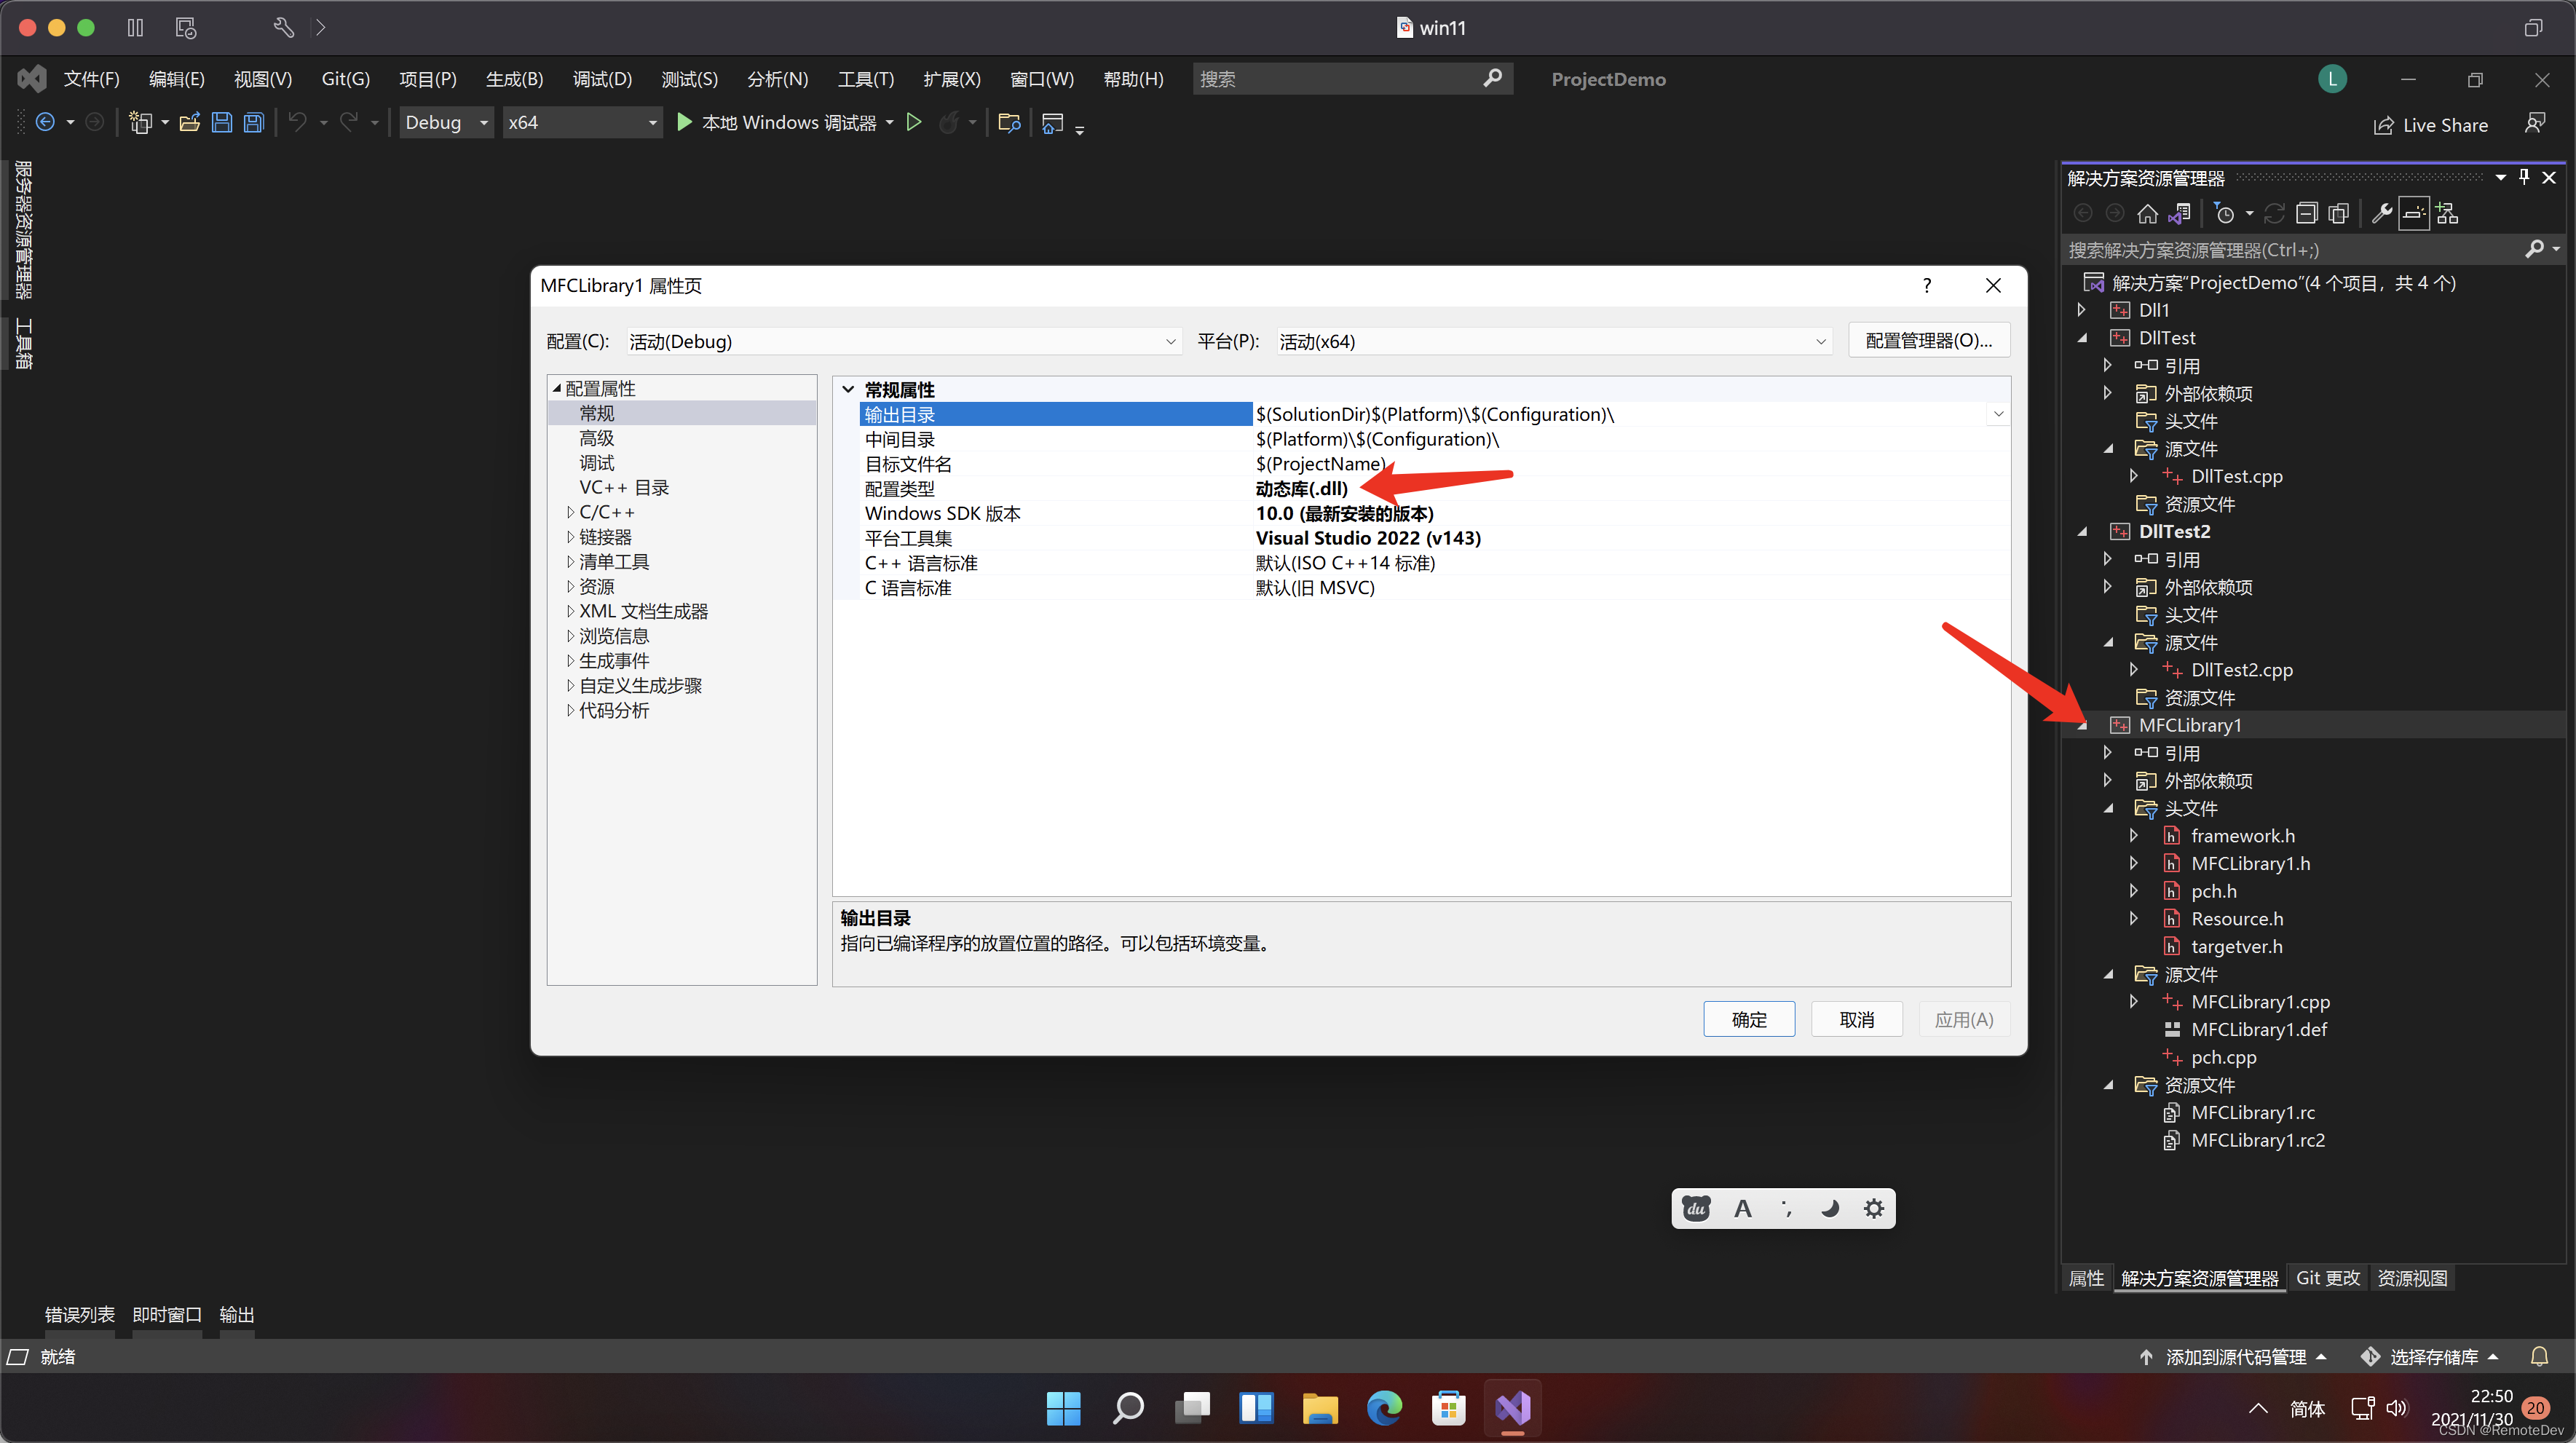2576x1443 pixels.
Task: Switch to the Git 更改 tab
Action: (x=2327, y=1278)
